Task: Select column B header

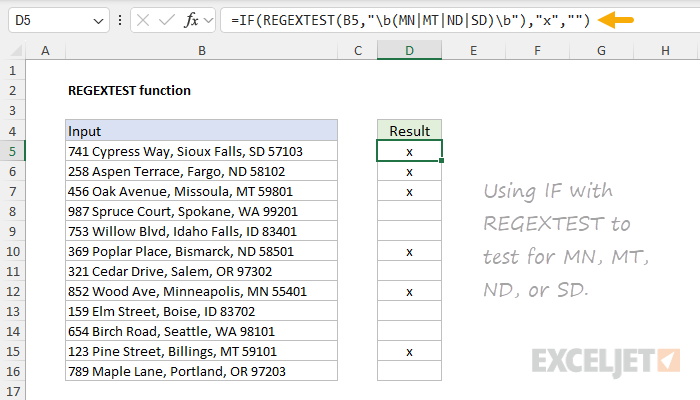Action: click(201, 50)
